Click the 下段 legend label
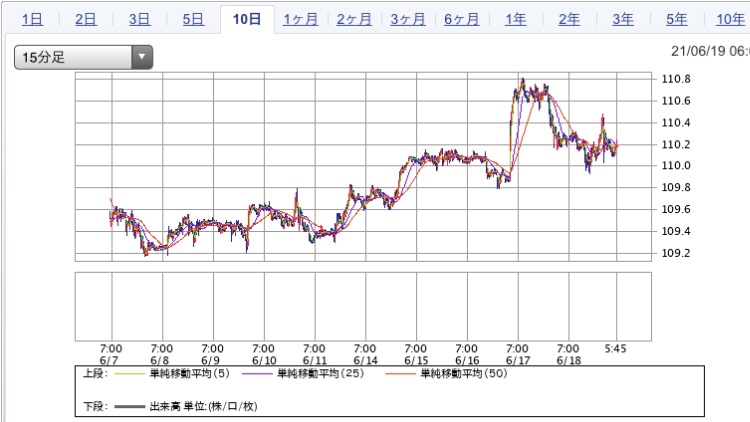750x422 pixels. pyautogui.click(x=96, y=406)
